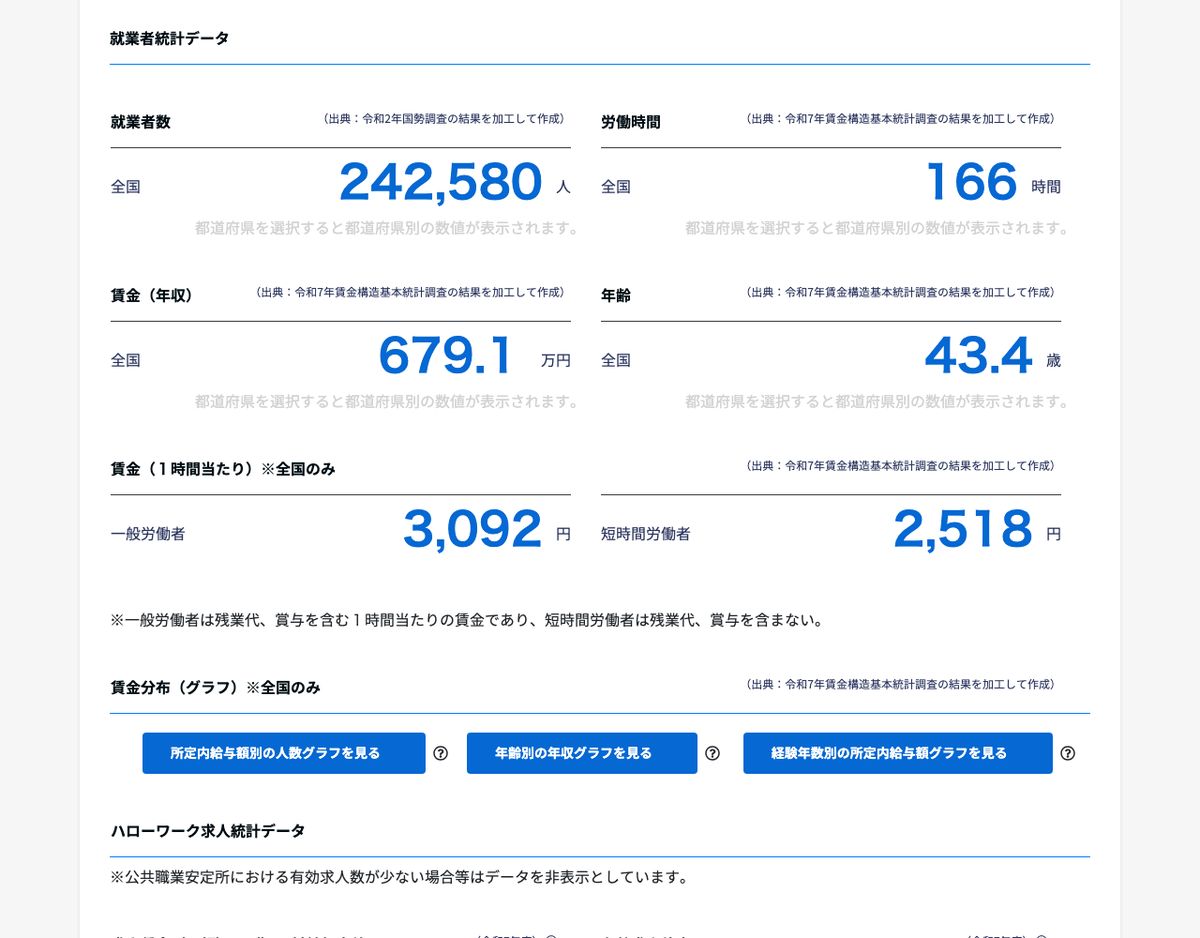The image size is (1200, 938).
Task: Click prefecture hint text under 43.4
Action: click(878, 402)
